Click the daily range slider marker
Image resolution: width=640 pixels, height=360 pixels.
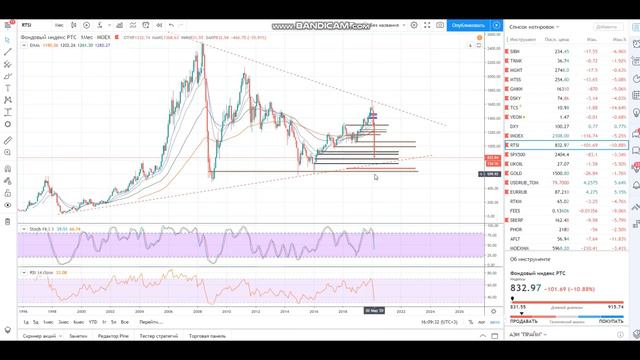click(x=512, y=299)
